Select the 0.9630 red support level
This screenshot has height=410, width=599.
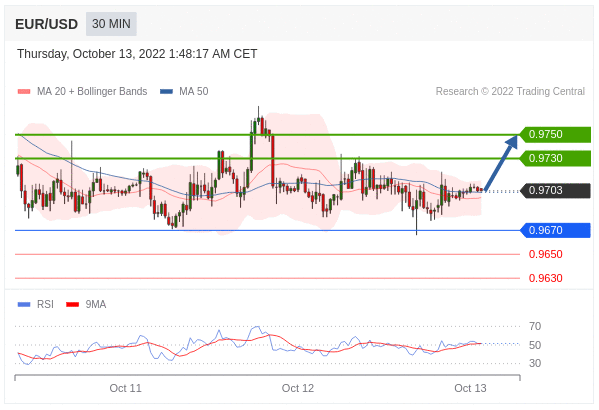point(546,278)
